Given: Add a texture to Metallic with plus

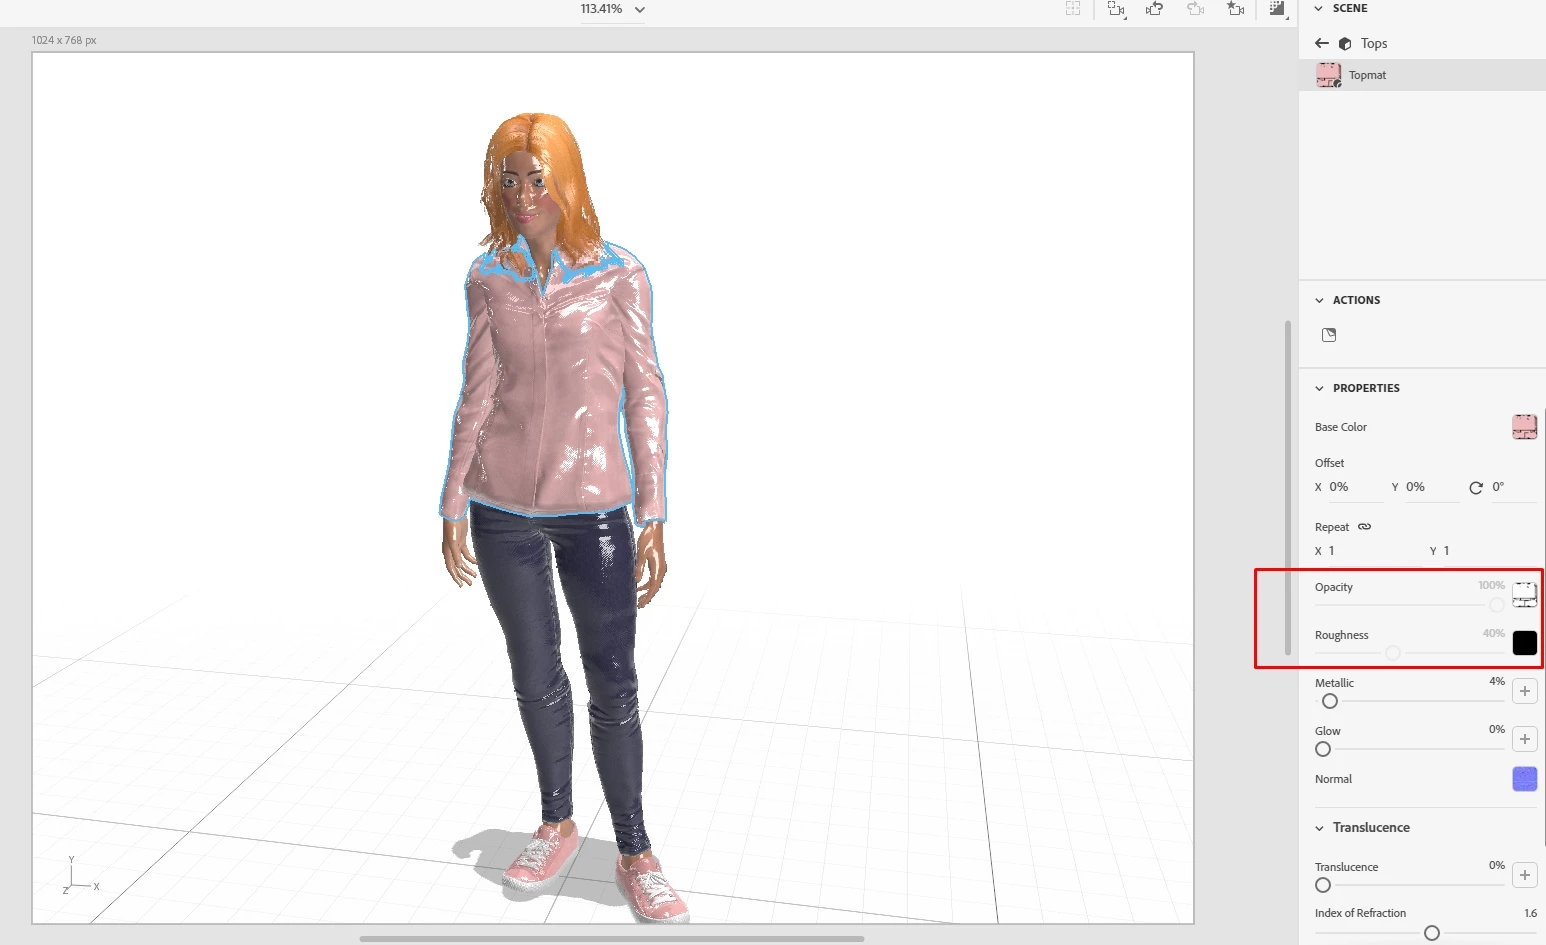Looking at the screenshot, I should click(1524, 691).
